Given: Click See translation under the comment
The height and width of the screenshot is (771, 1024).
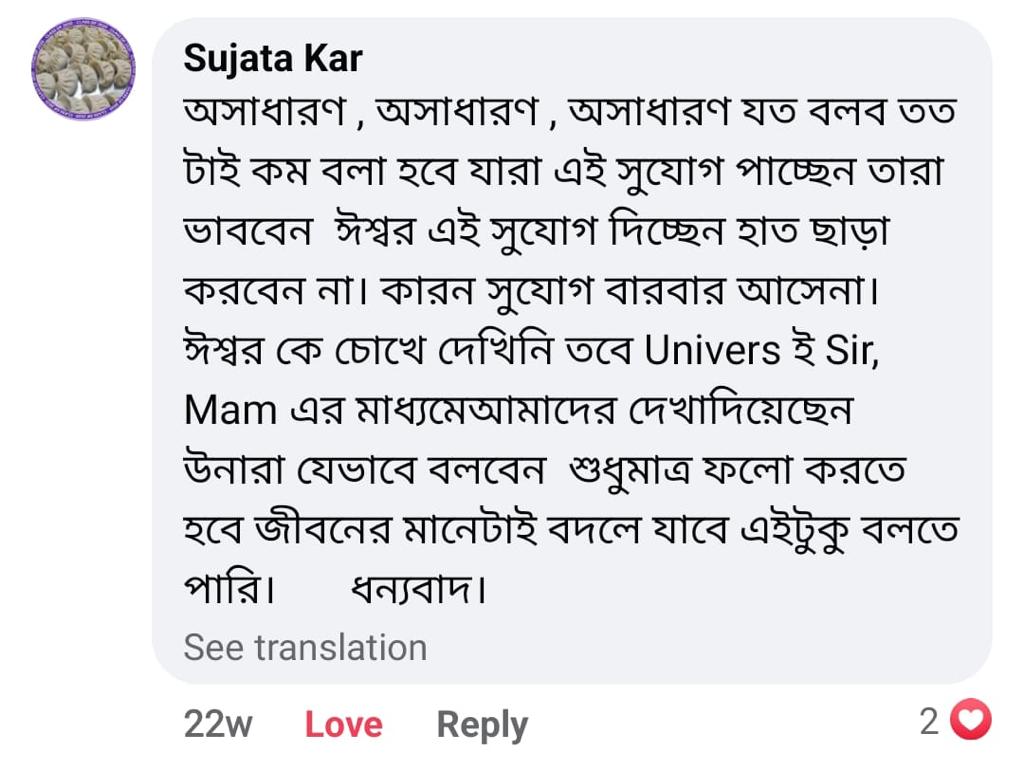Looking at the screenshot, I should pos(305,647).
